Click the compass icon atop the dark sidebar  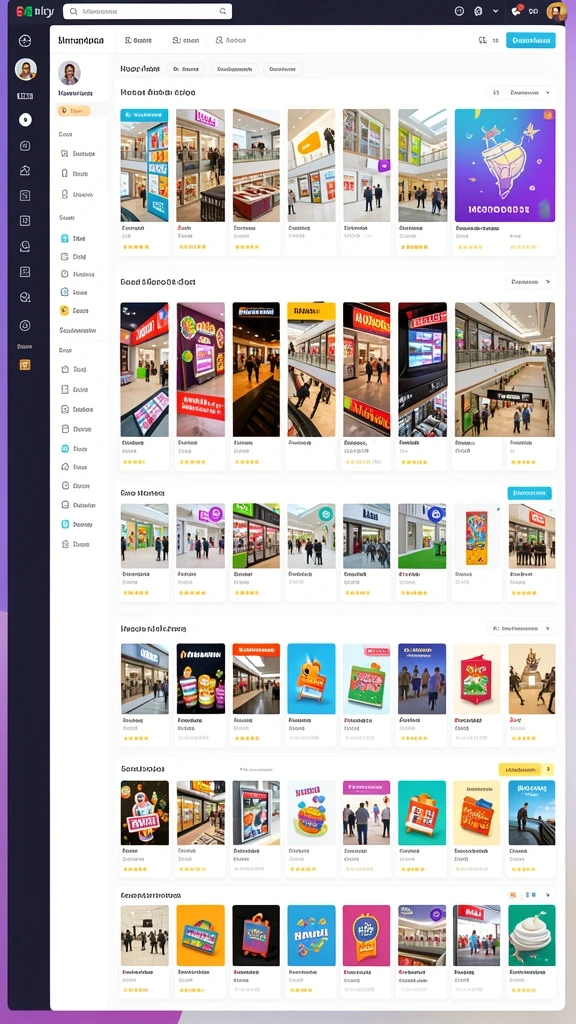(x=25, y=41)
